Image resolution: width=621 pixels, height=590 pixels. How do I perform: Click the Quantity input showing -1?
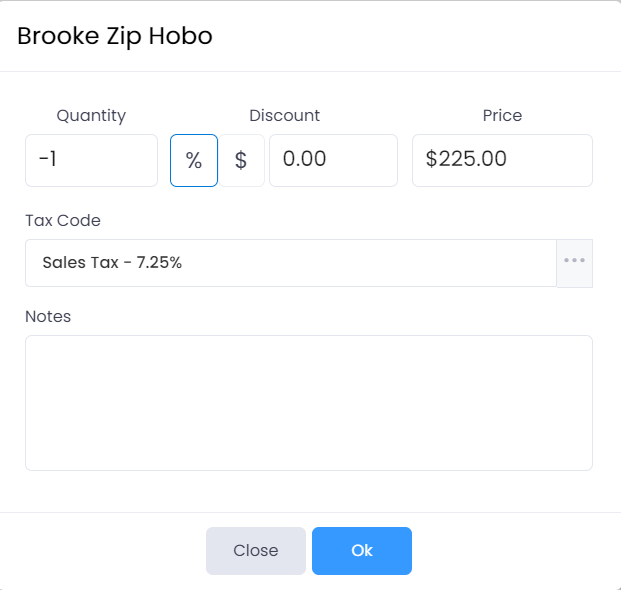click(x=91, y=160)
